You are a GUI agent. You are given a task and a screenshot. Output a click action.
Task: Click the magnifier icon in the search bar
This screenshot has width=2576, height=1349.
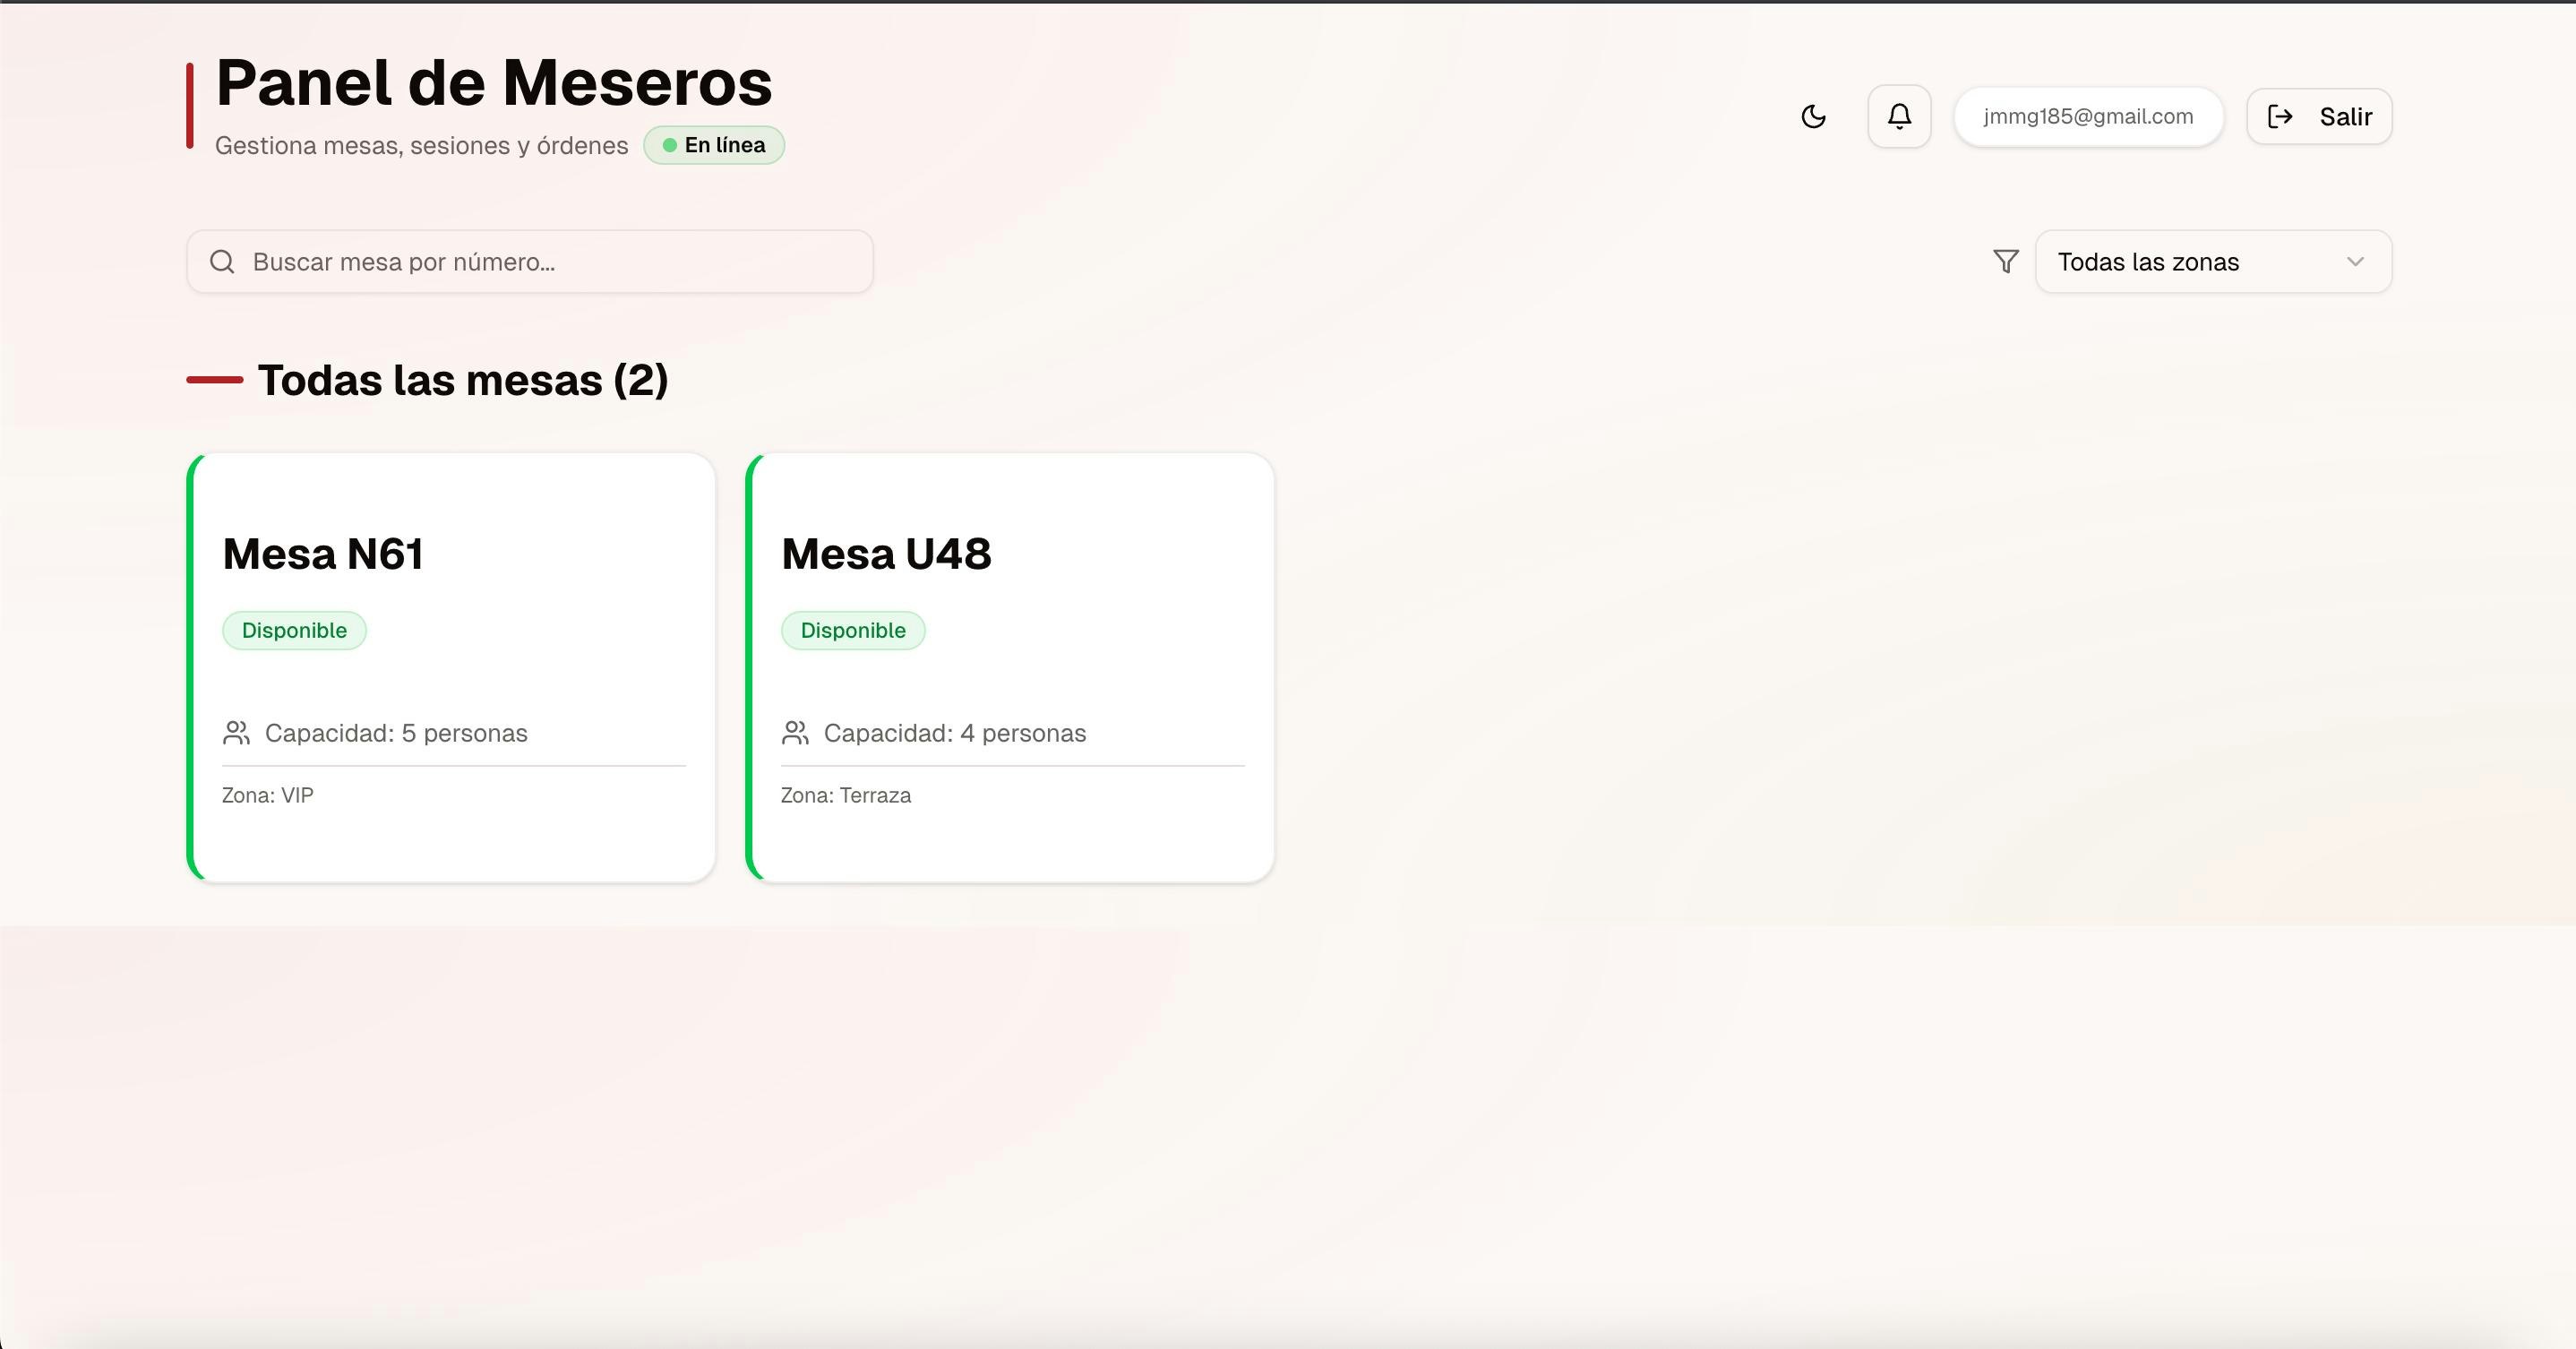[x=222, y=261]
